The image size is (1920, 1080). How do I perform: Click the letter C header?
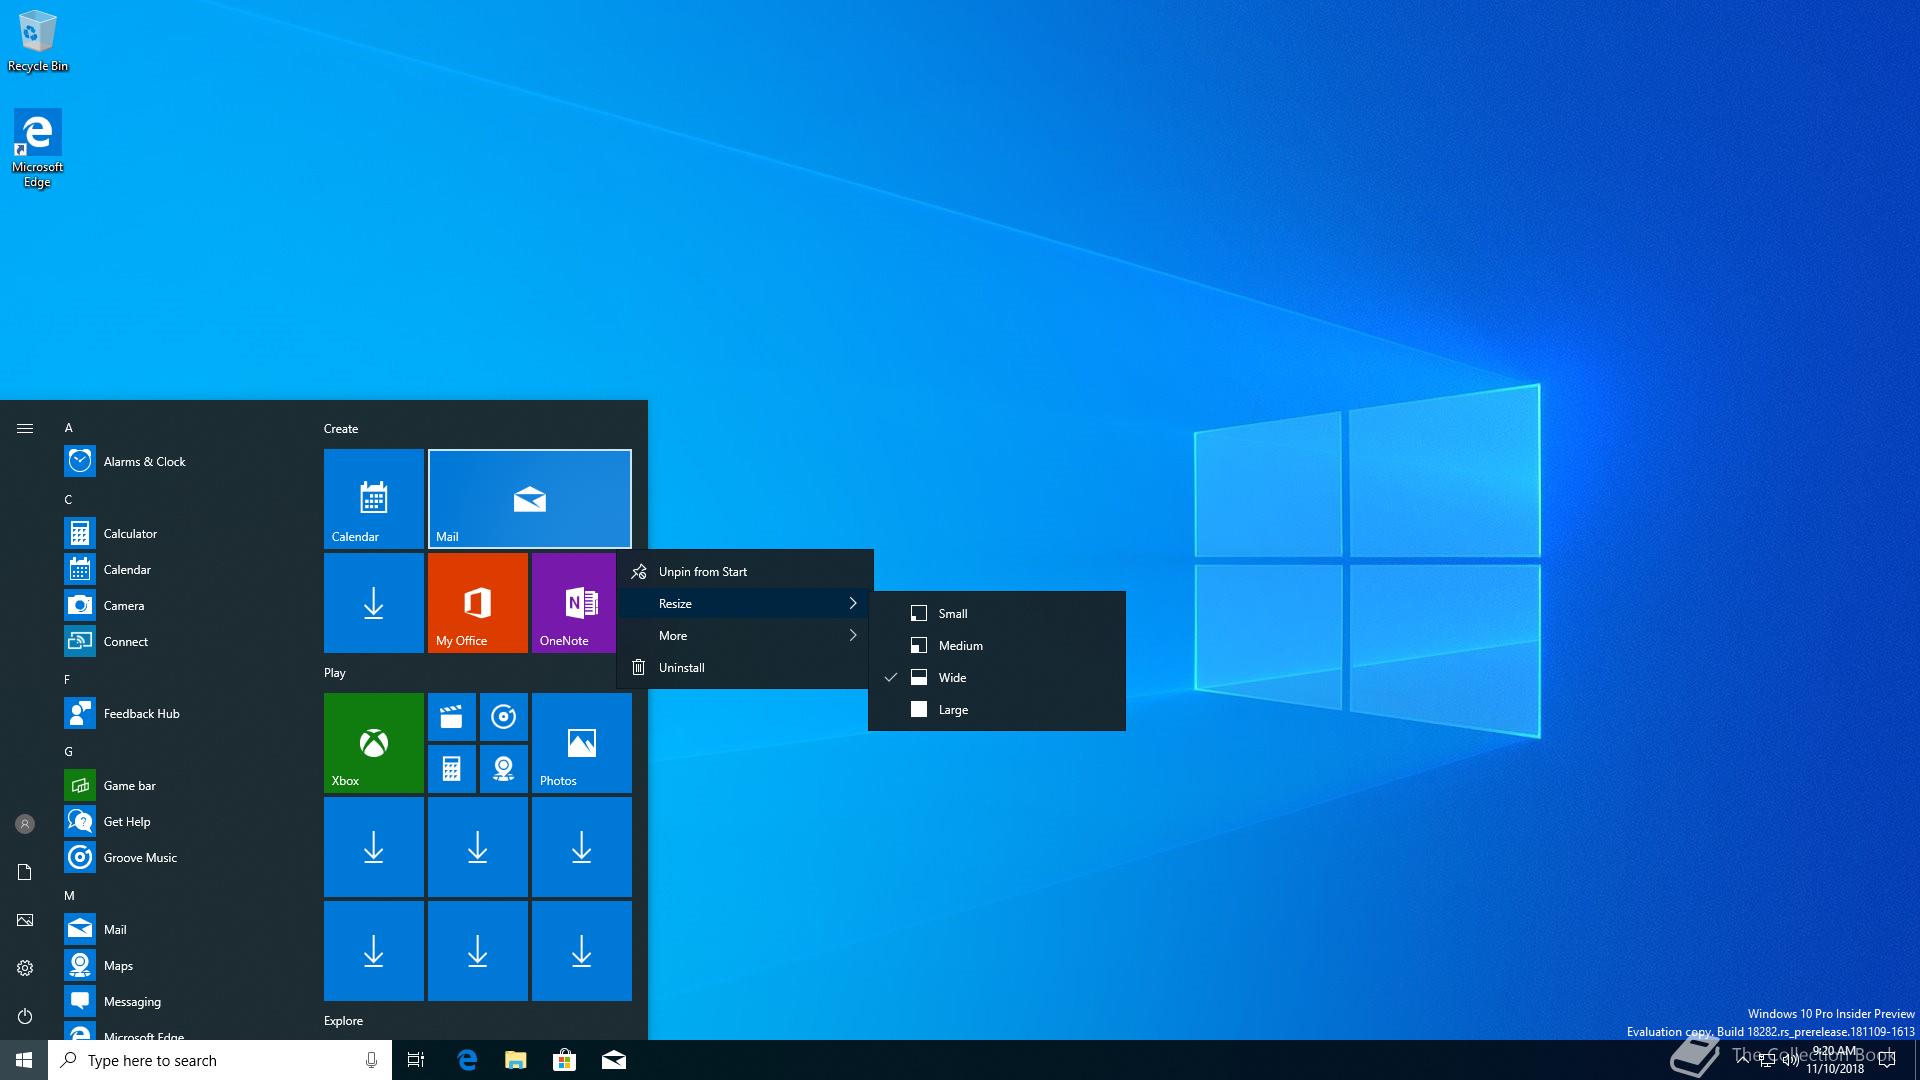click(x=69, y=499)
